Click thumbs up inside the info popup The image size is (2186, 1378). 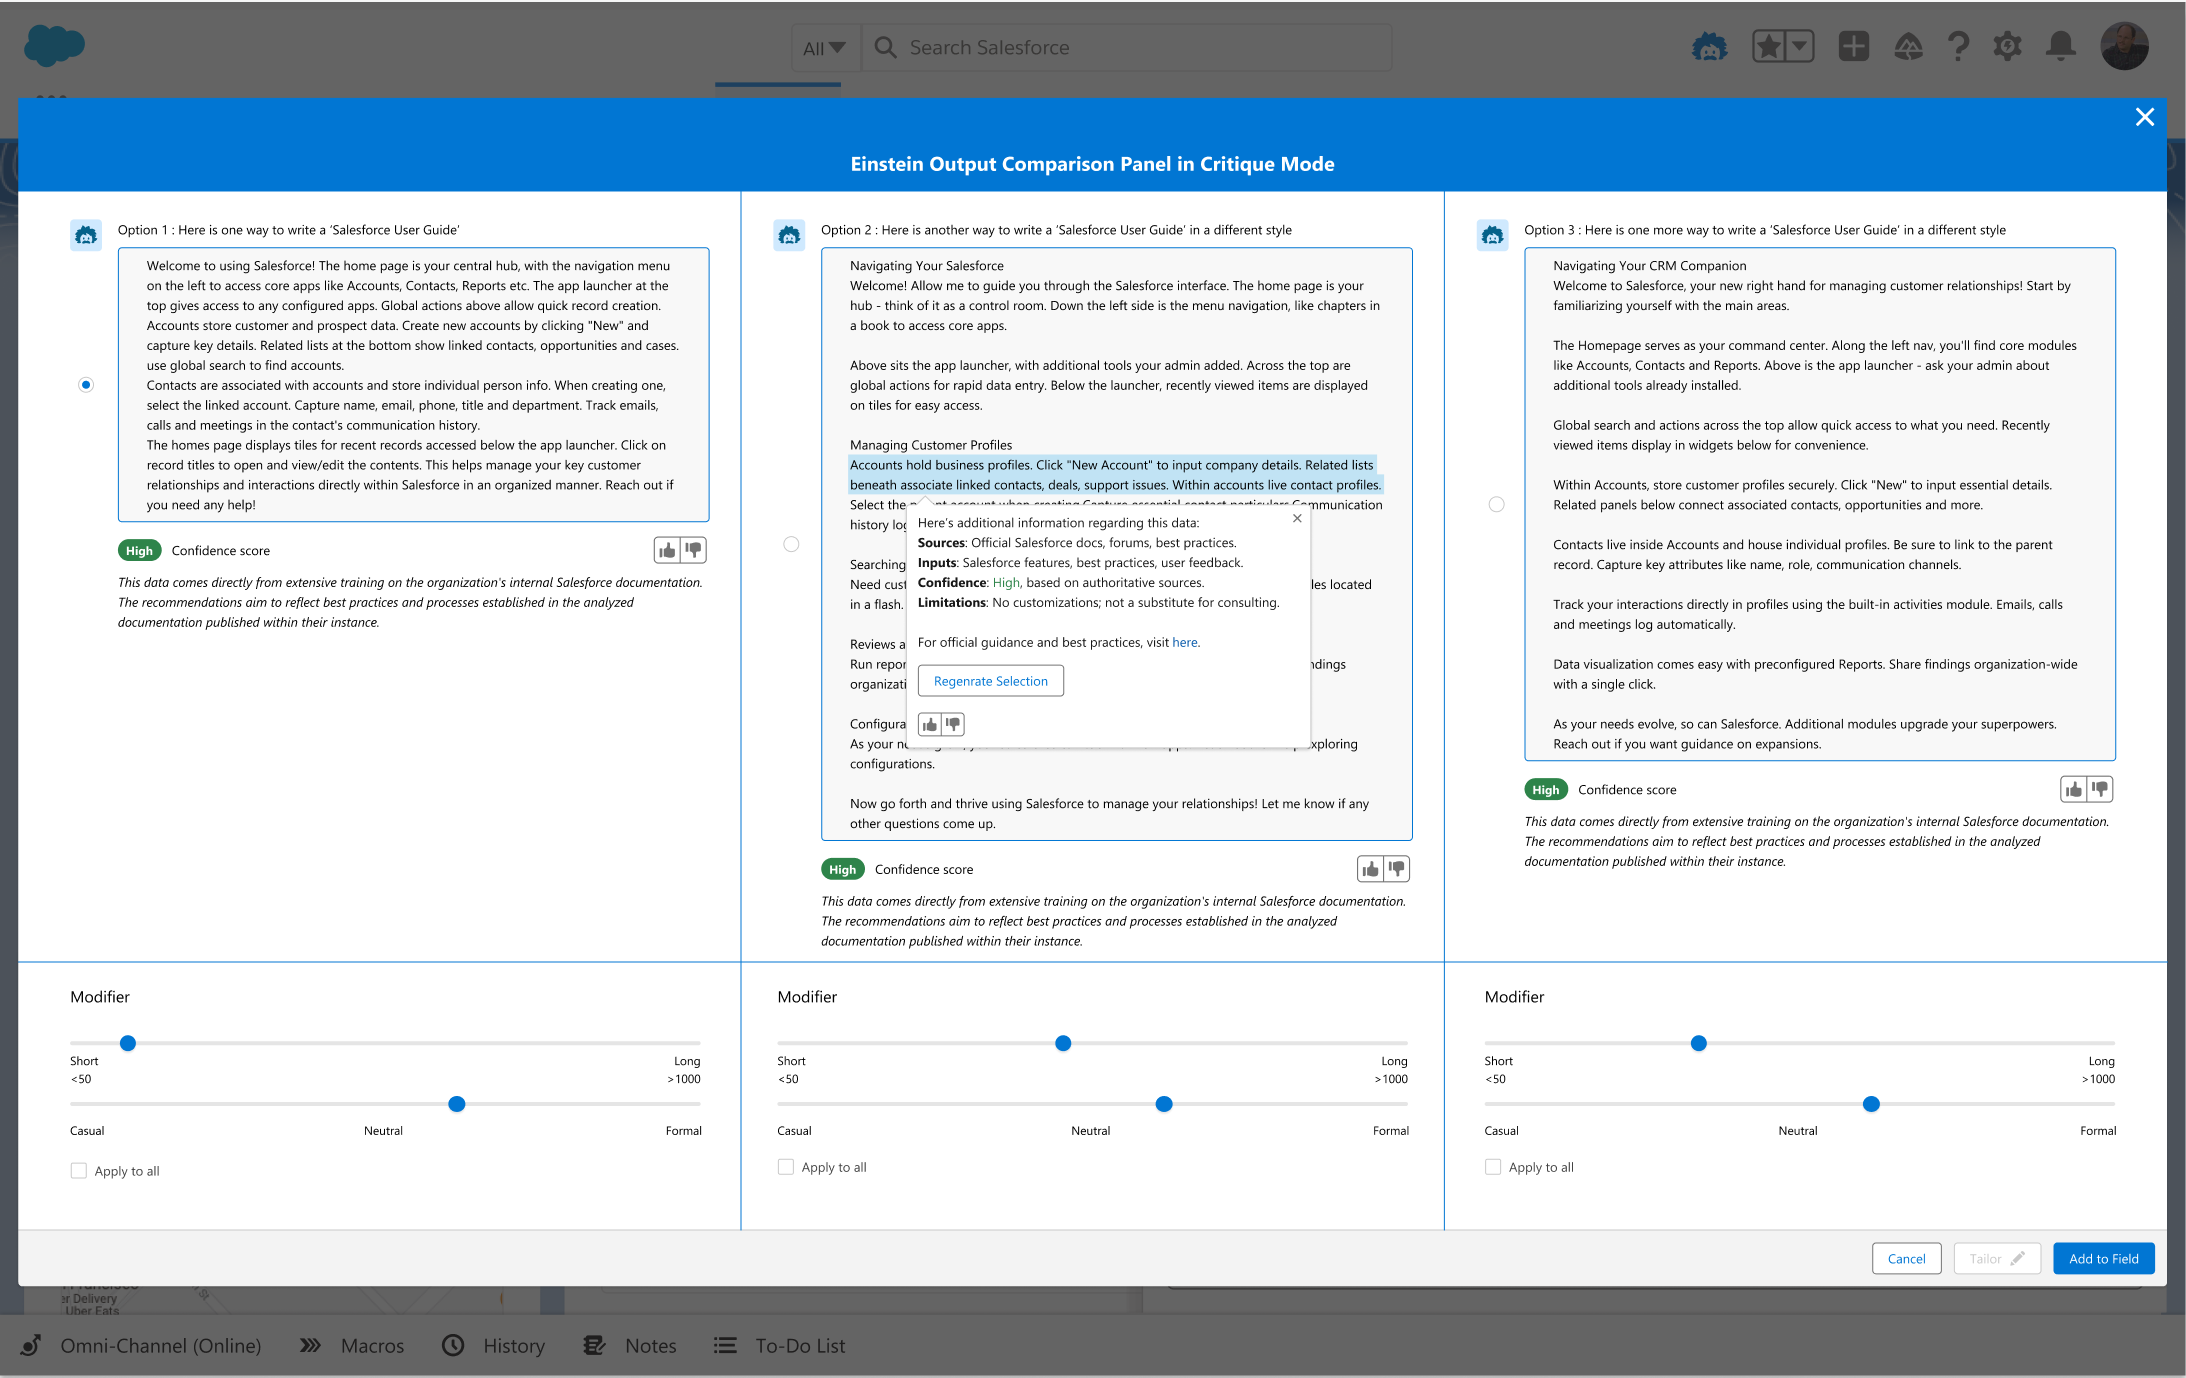tap(930, 724)
